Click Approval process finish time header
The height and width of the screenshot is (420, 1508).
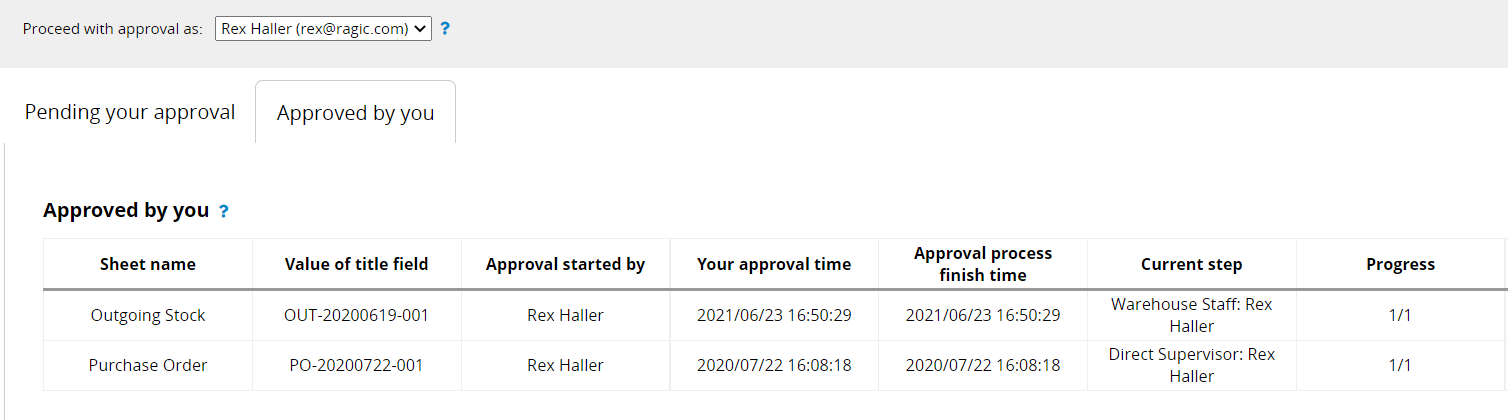coord(983,264)
